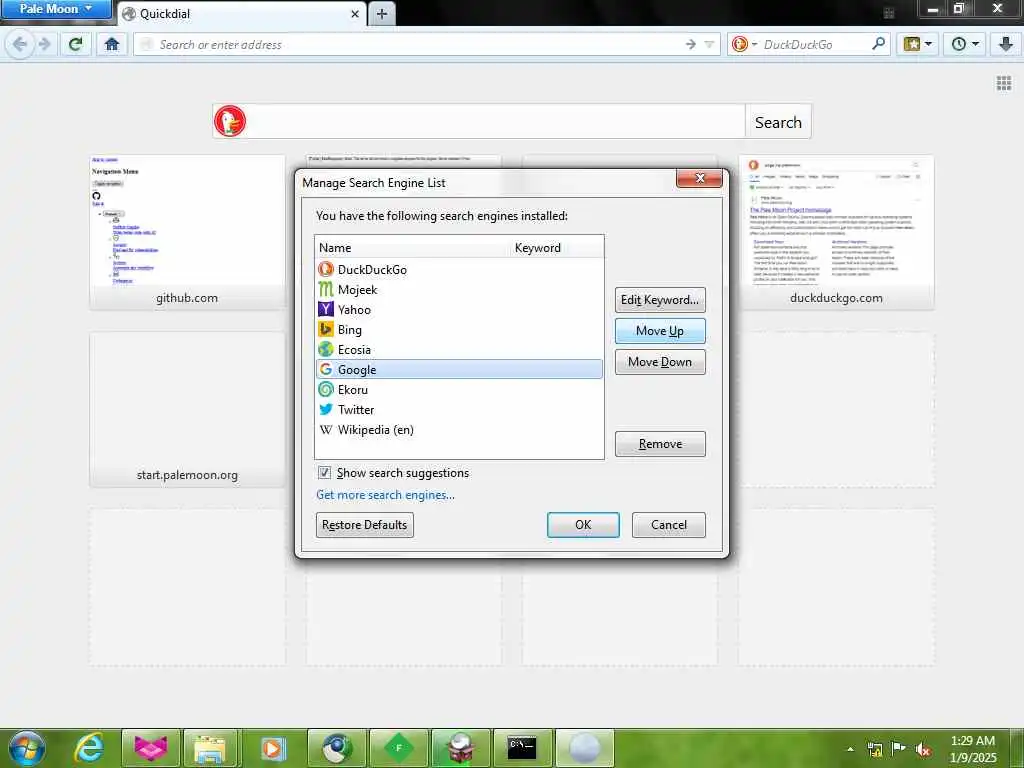Launch Internet Explorer from taskbar
Screen dimensions: 1024x768
point(89,748)
